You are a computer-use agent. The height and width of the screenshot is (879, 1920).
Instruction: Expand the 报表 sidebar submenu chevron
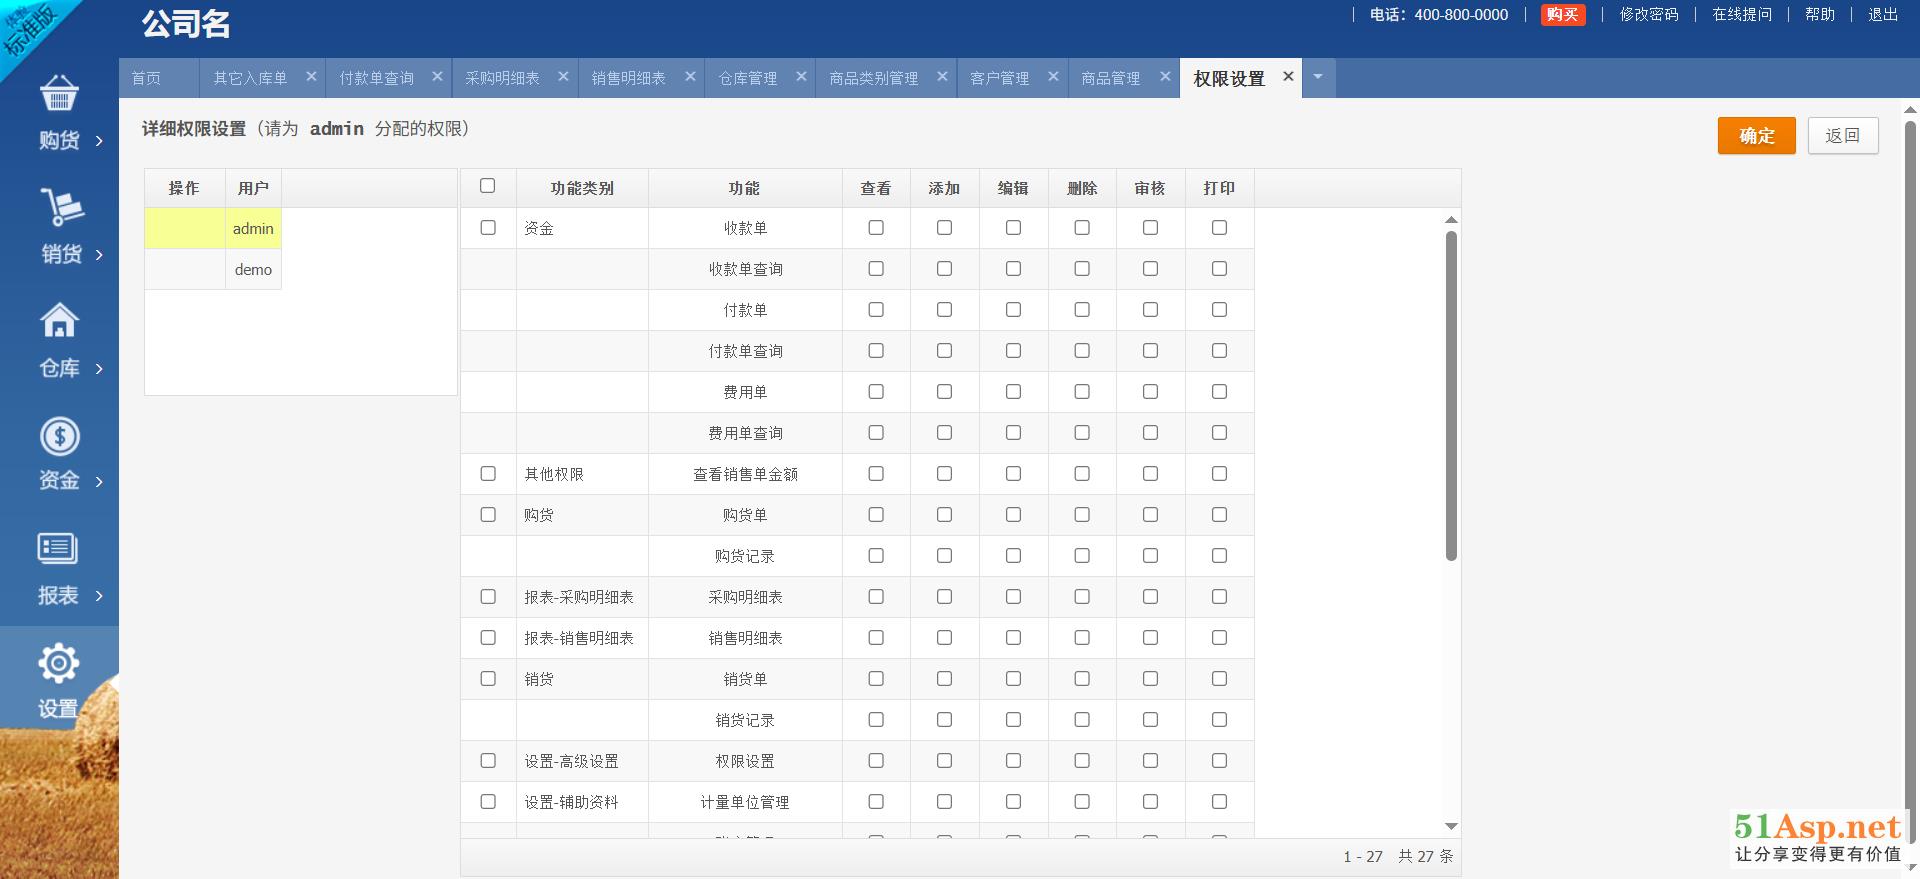pyautogui.click(x=99, y=596)
